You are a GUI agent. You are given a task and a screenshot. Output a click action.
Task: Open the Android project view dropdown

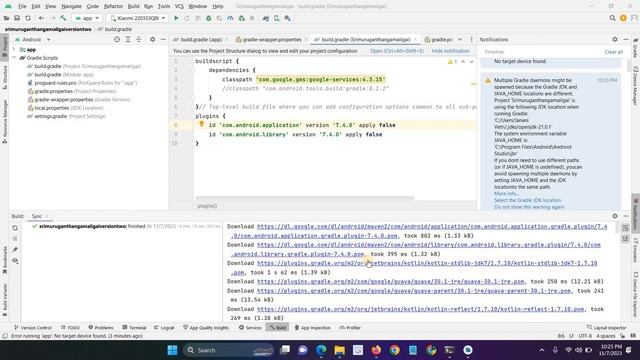click(x=33, y=40)
